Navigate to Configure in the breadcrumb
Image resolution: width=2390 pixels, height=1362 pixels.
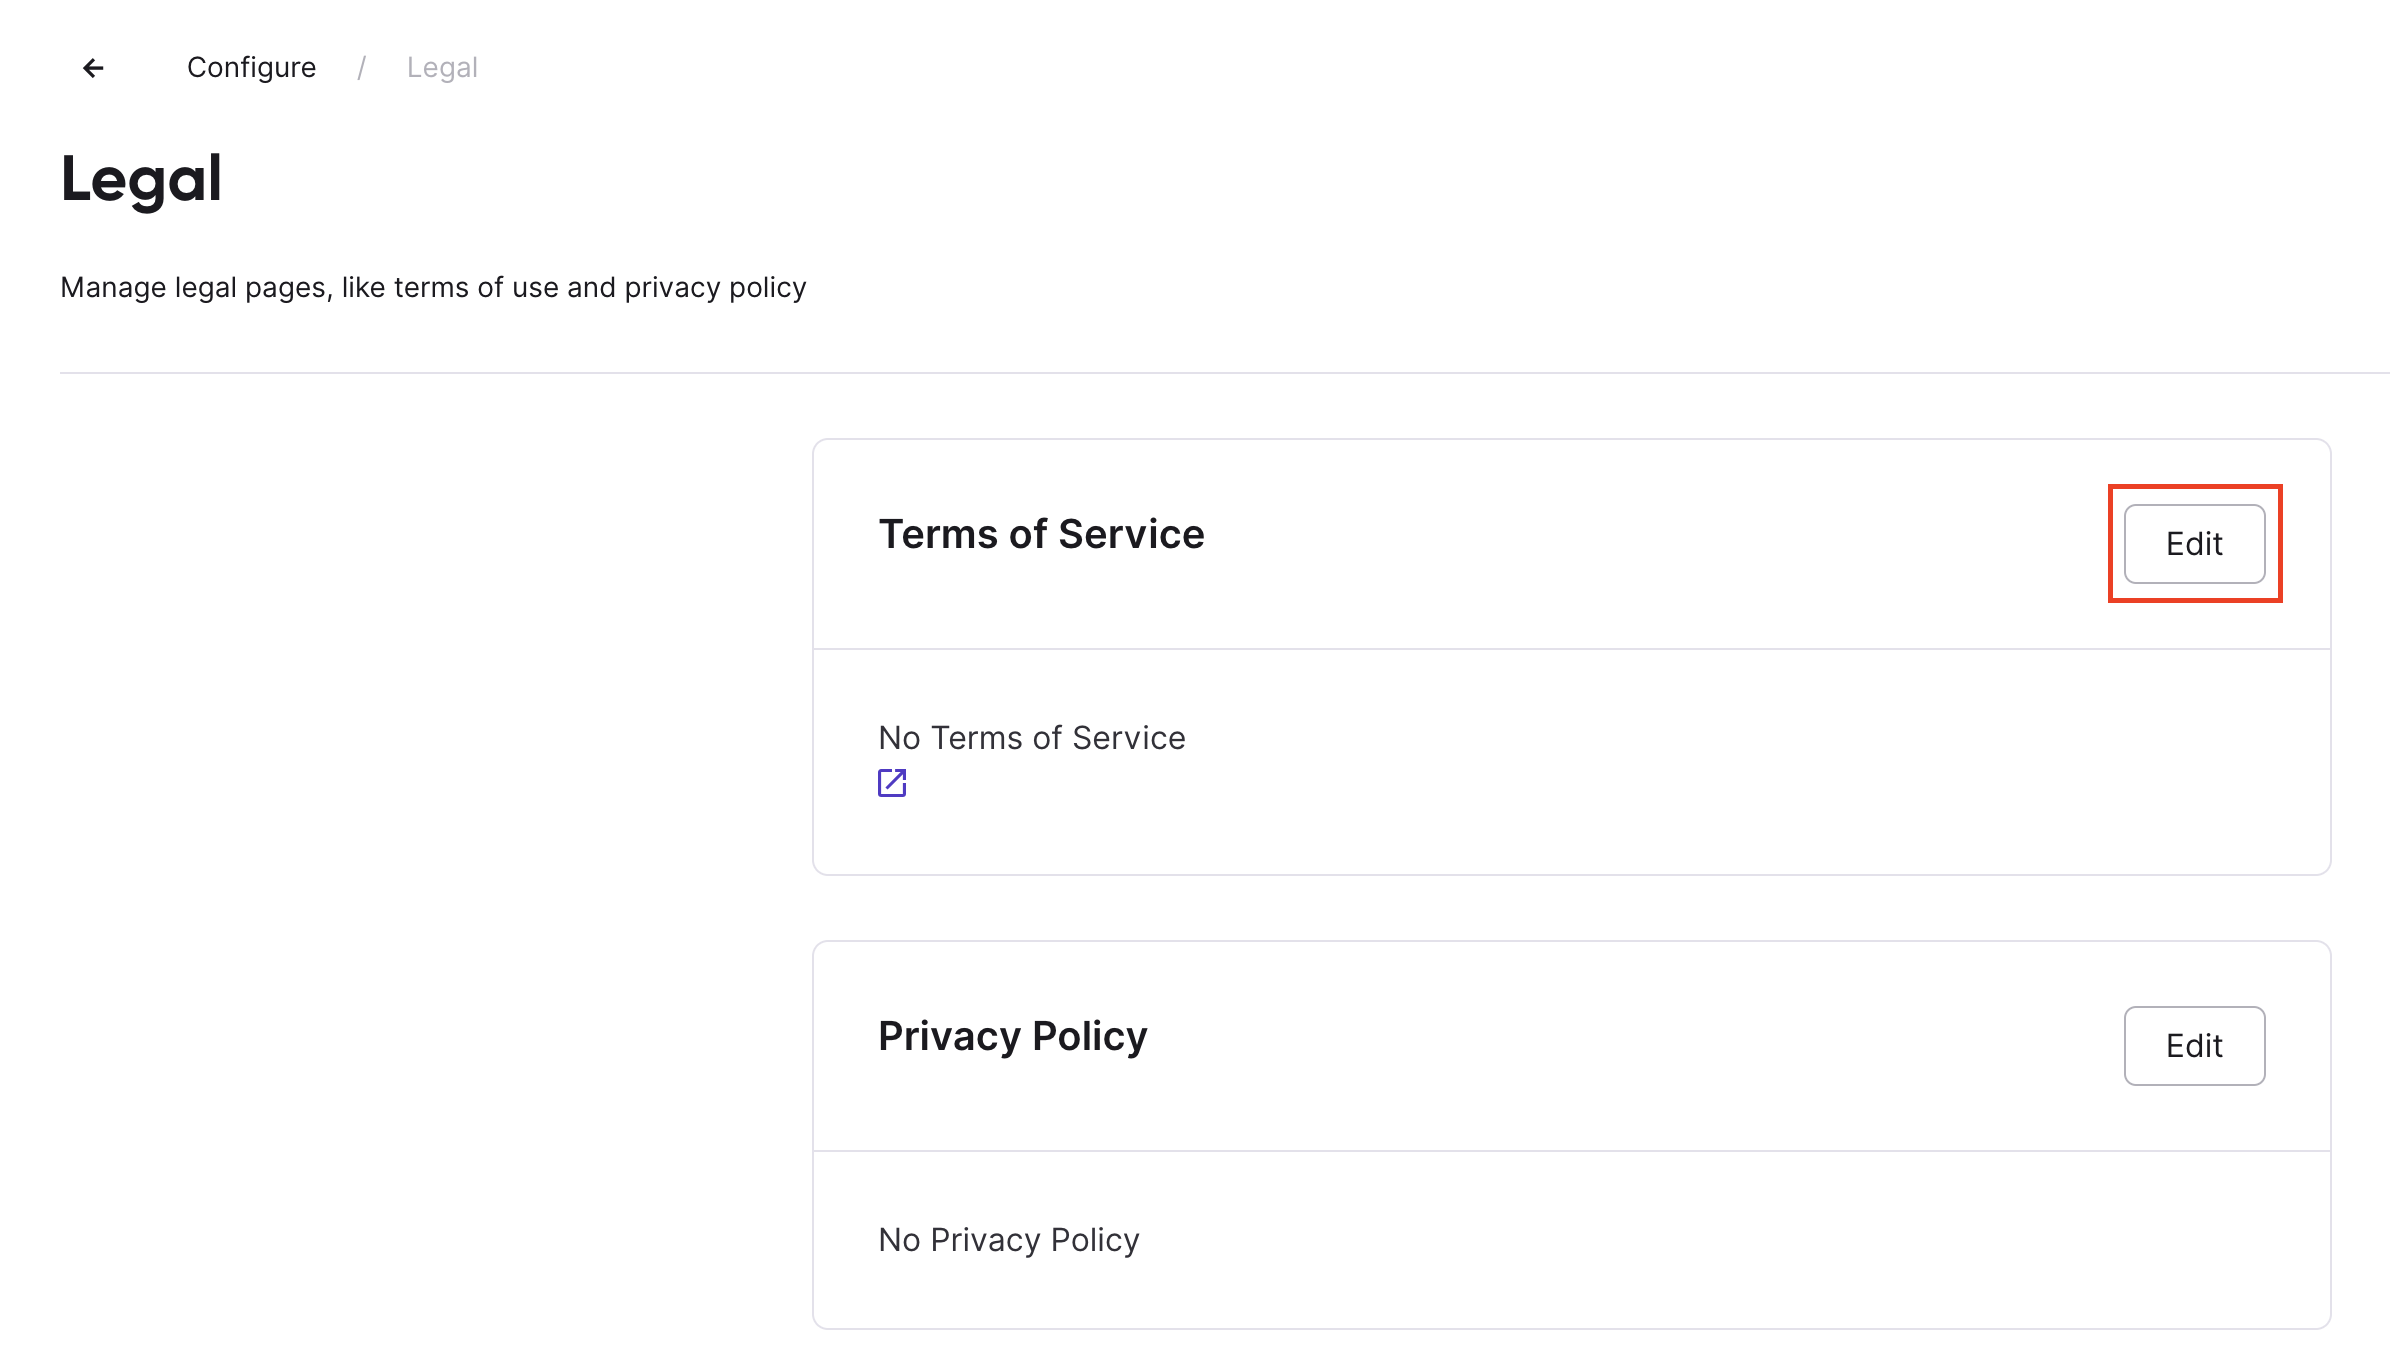click(x=251, y=68)
